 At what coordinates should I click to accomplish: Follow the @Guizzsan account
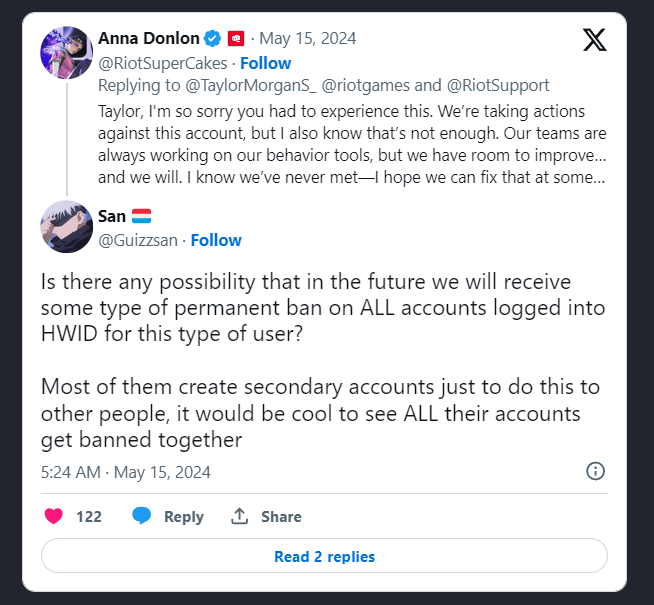216,240
